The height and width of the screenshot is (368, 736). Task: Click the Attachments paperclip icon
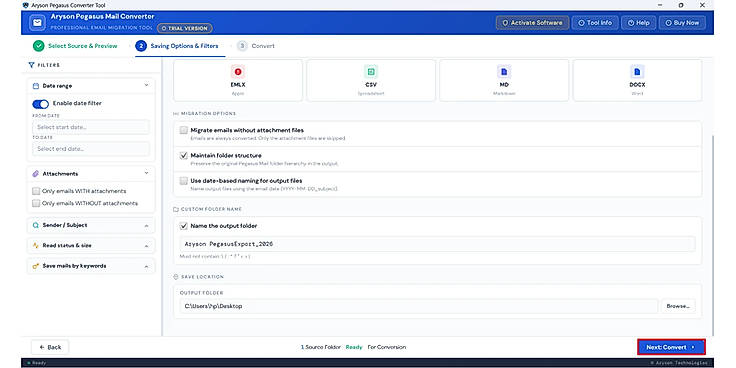tap(36, 174)
